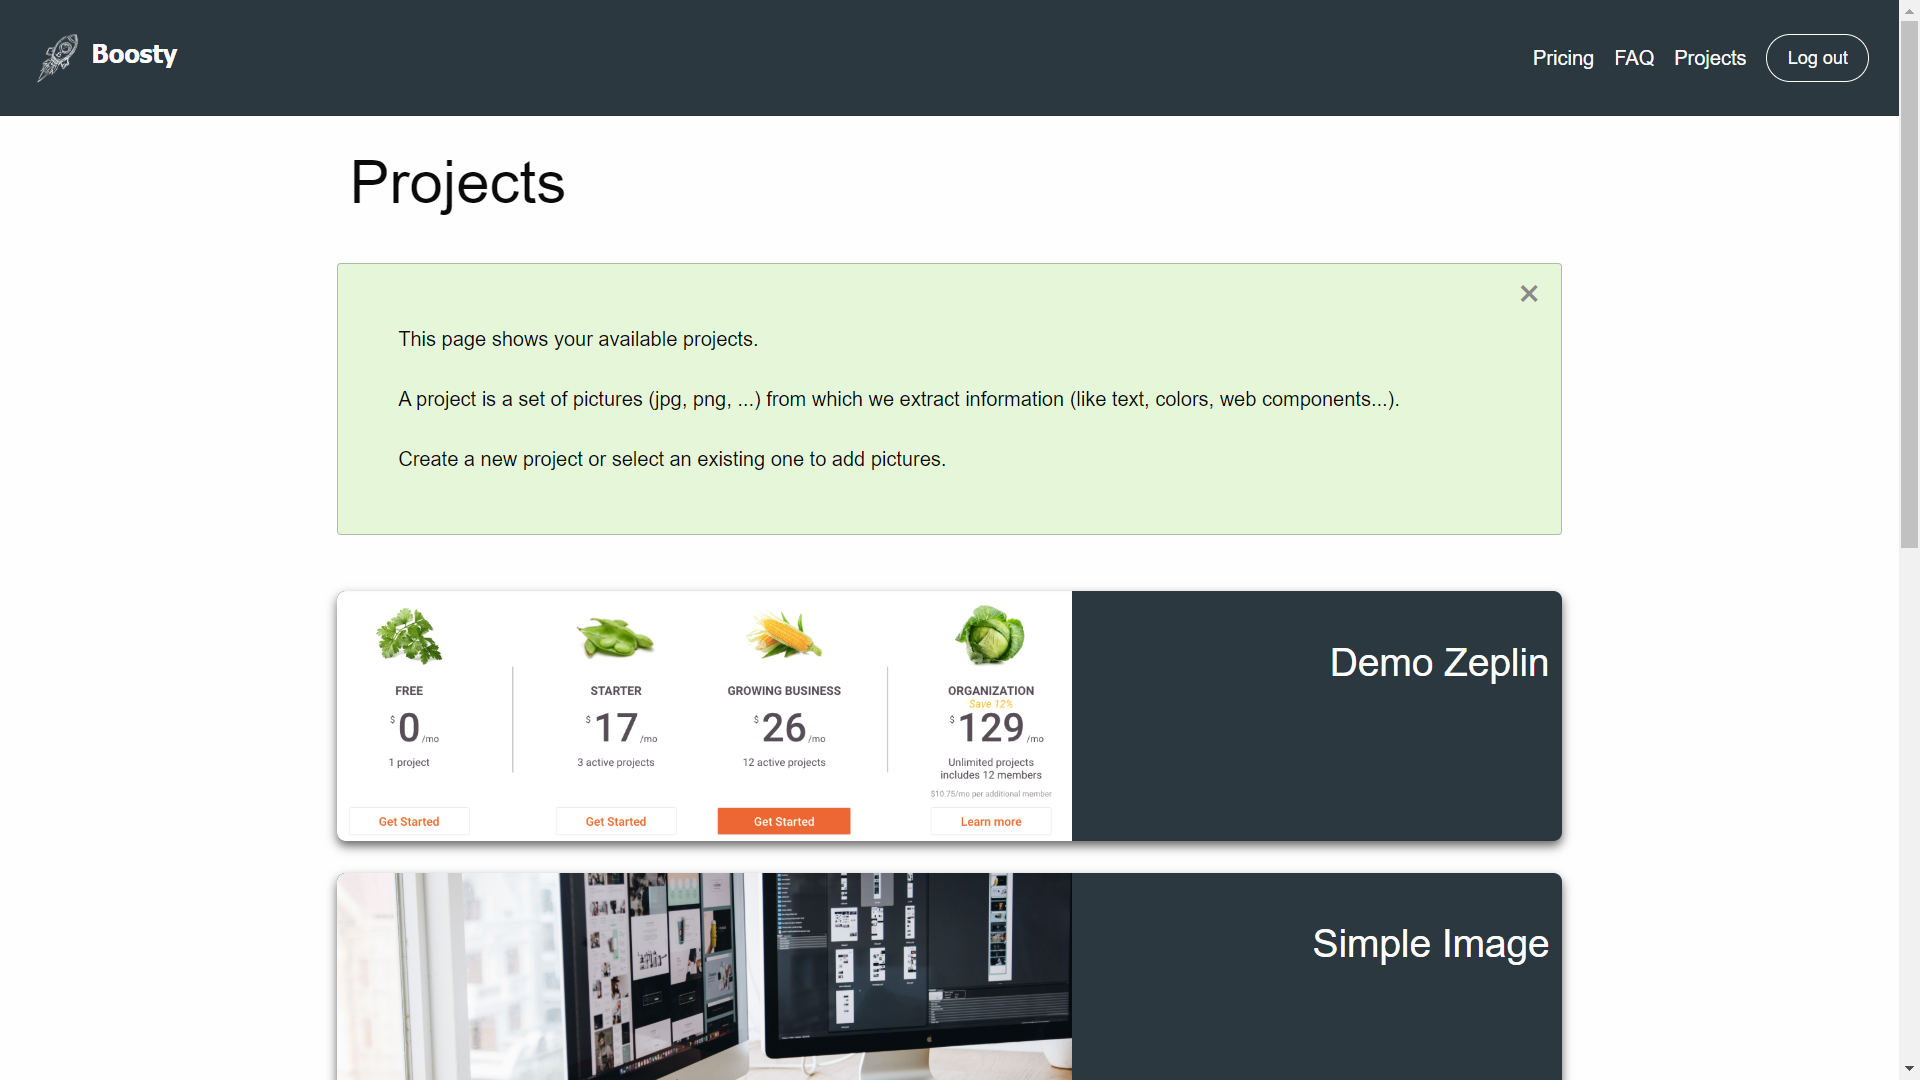Click Learn more under ORGANIZATION plan
1920x1080 pixels.
(x=990, y=822)
